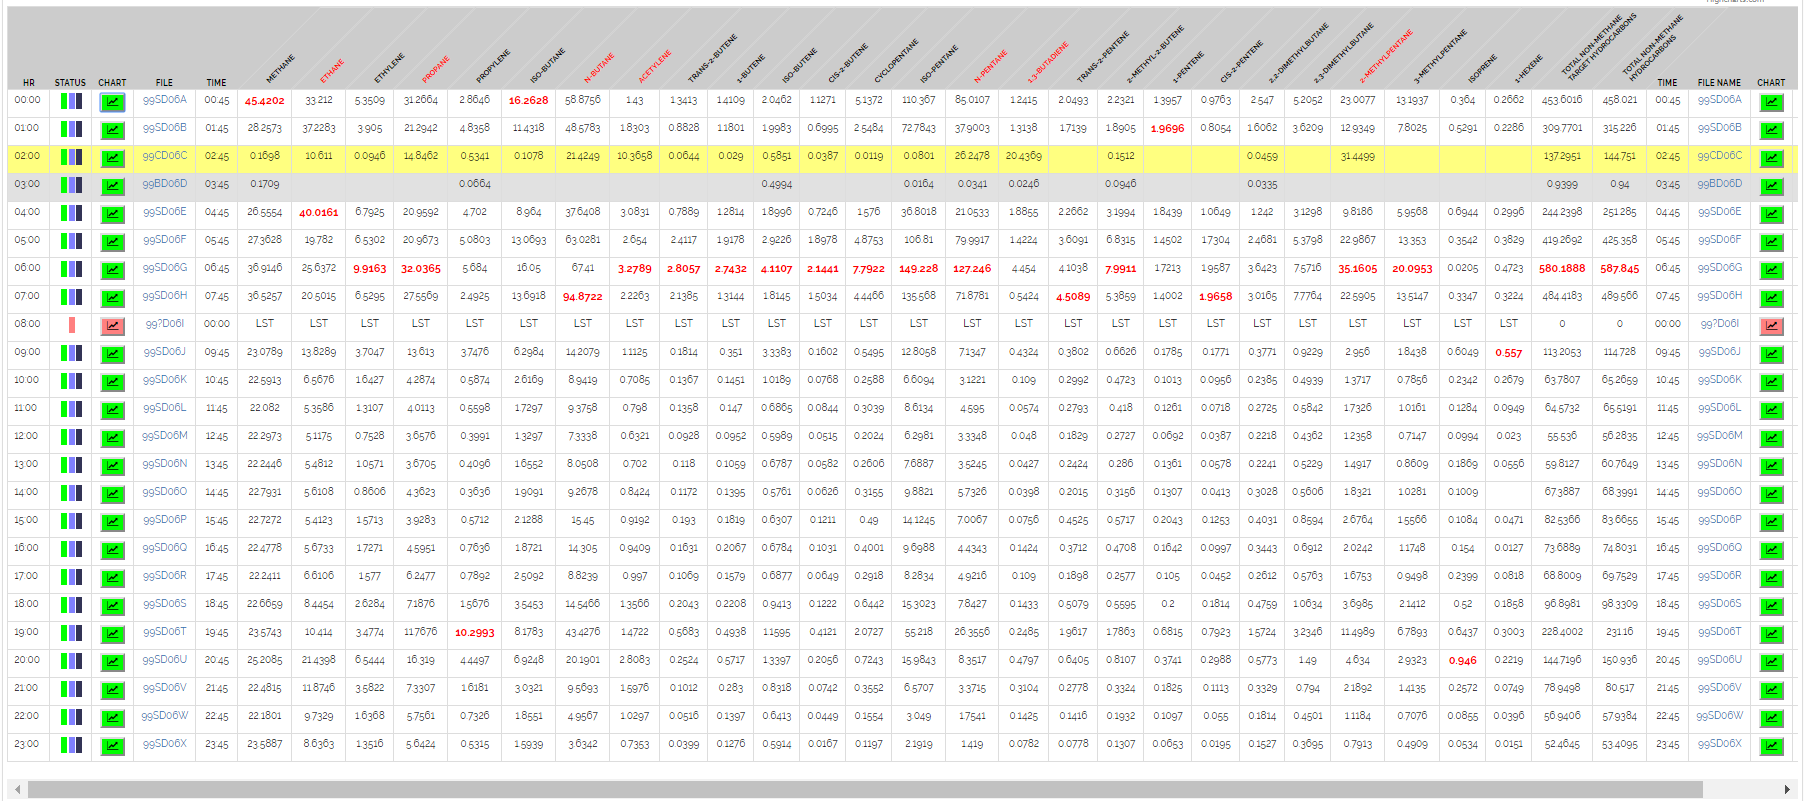Open file link 99SD06T in the FILE column
Screen dimensions: 1804x801
coord(164,632)
